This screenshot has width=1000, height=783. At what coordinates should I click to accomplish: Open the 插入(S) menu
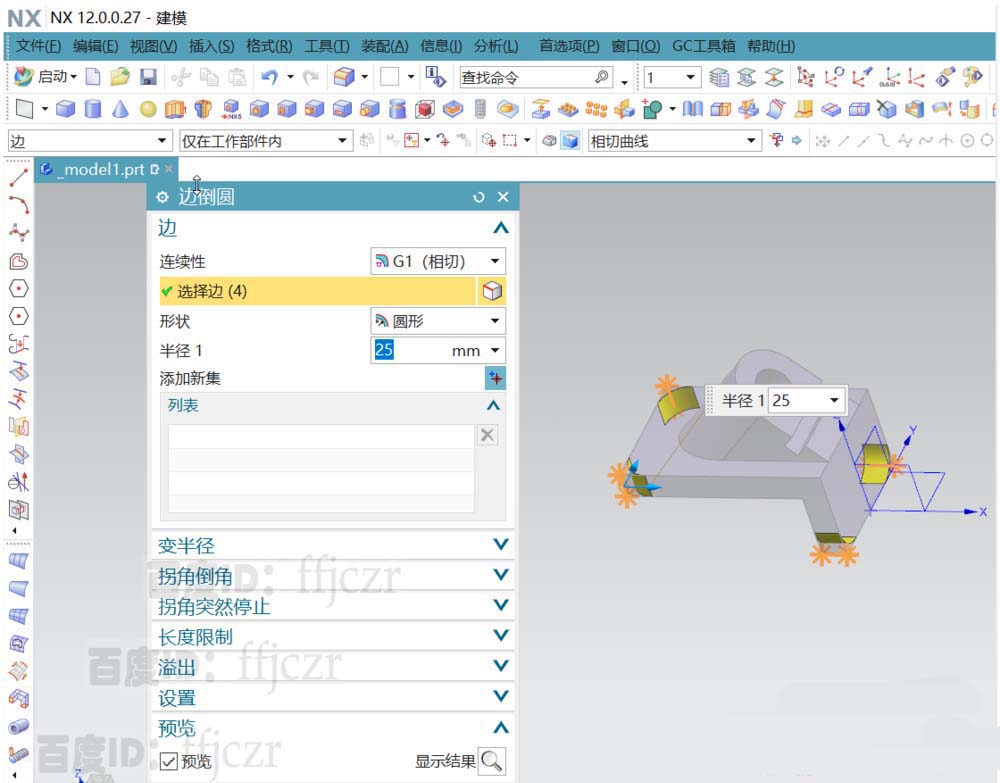click(211, 46)
